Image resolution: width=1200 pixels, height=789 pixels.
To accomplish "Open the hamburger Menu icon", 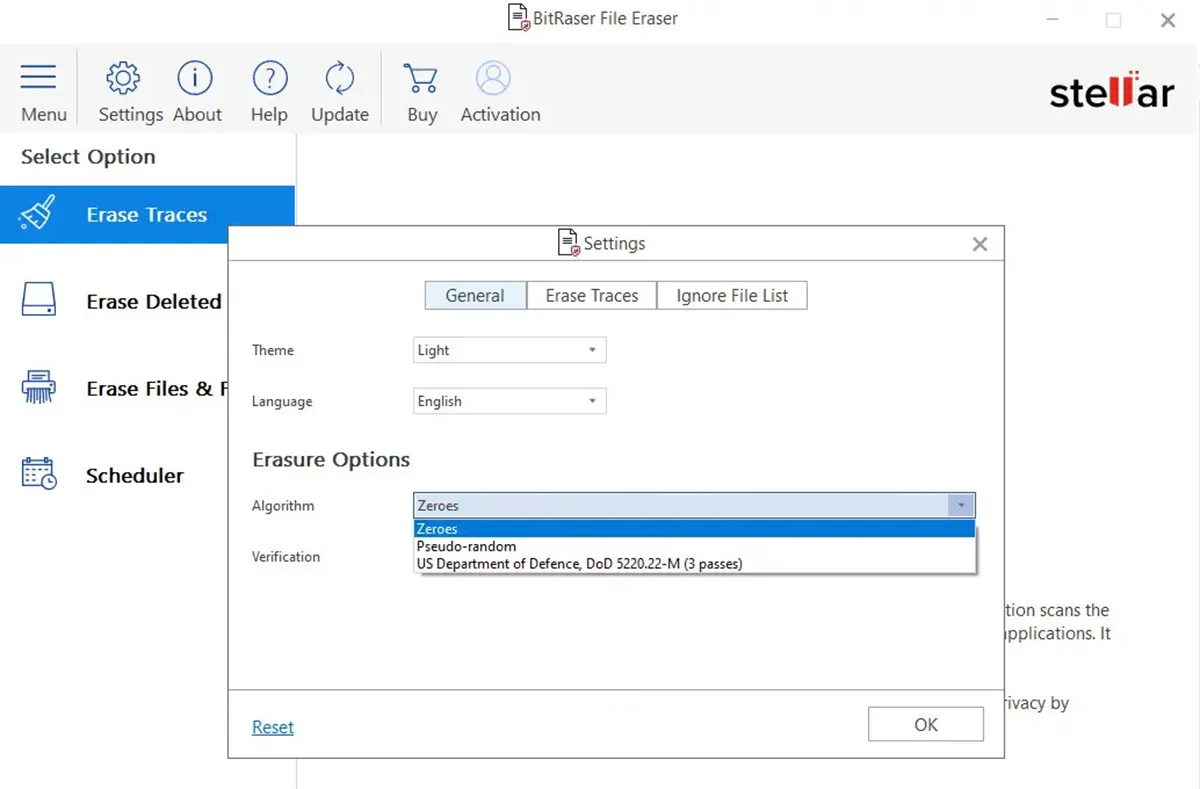I will (x=39, y=77).
